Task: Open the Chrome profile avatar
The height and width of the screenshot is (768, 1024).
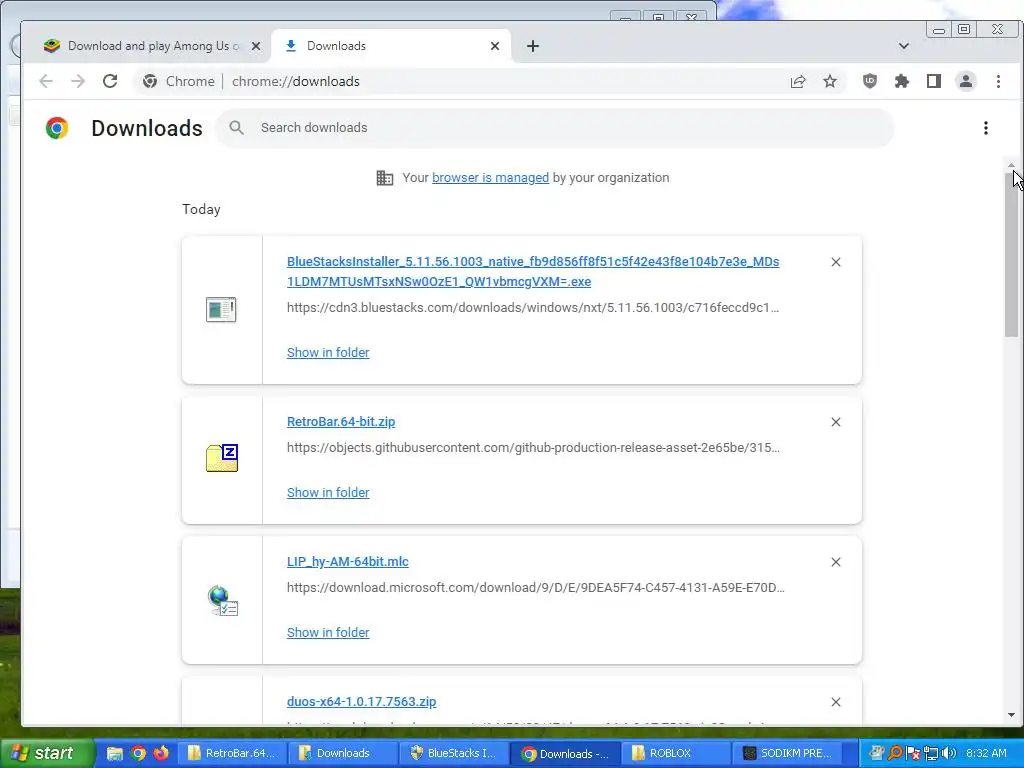Action: [965, 81]
